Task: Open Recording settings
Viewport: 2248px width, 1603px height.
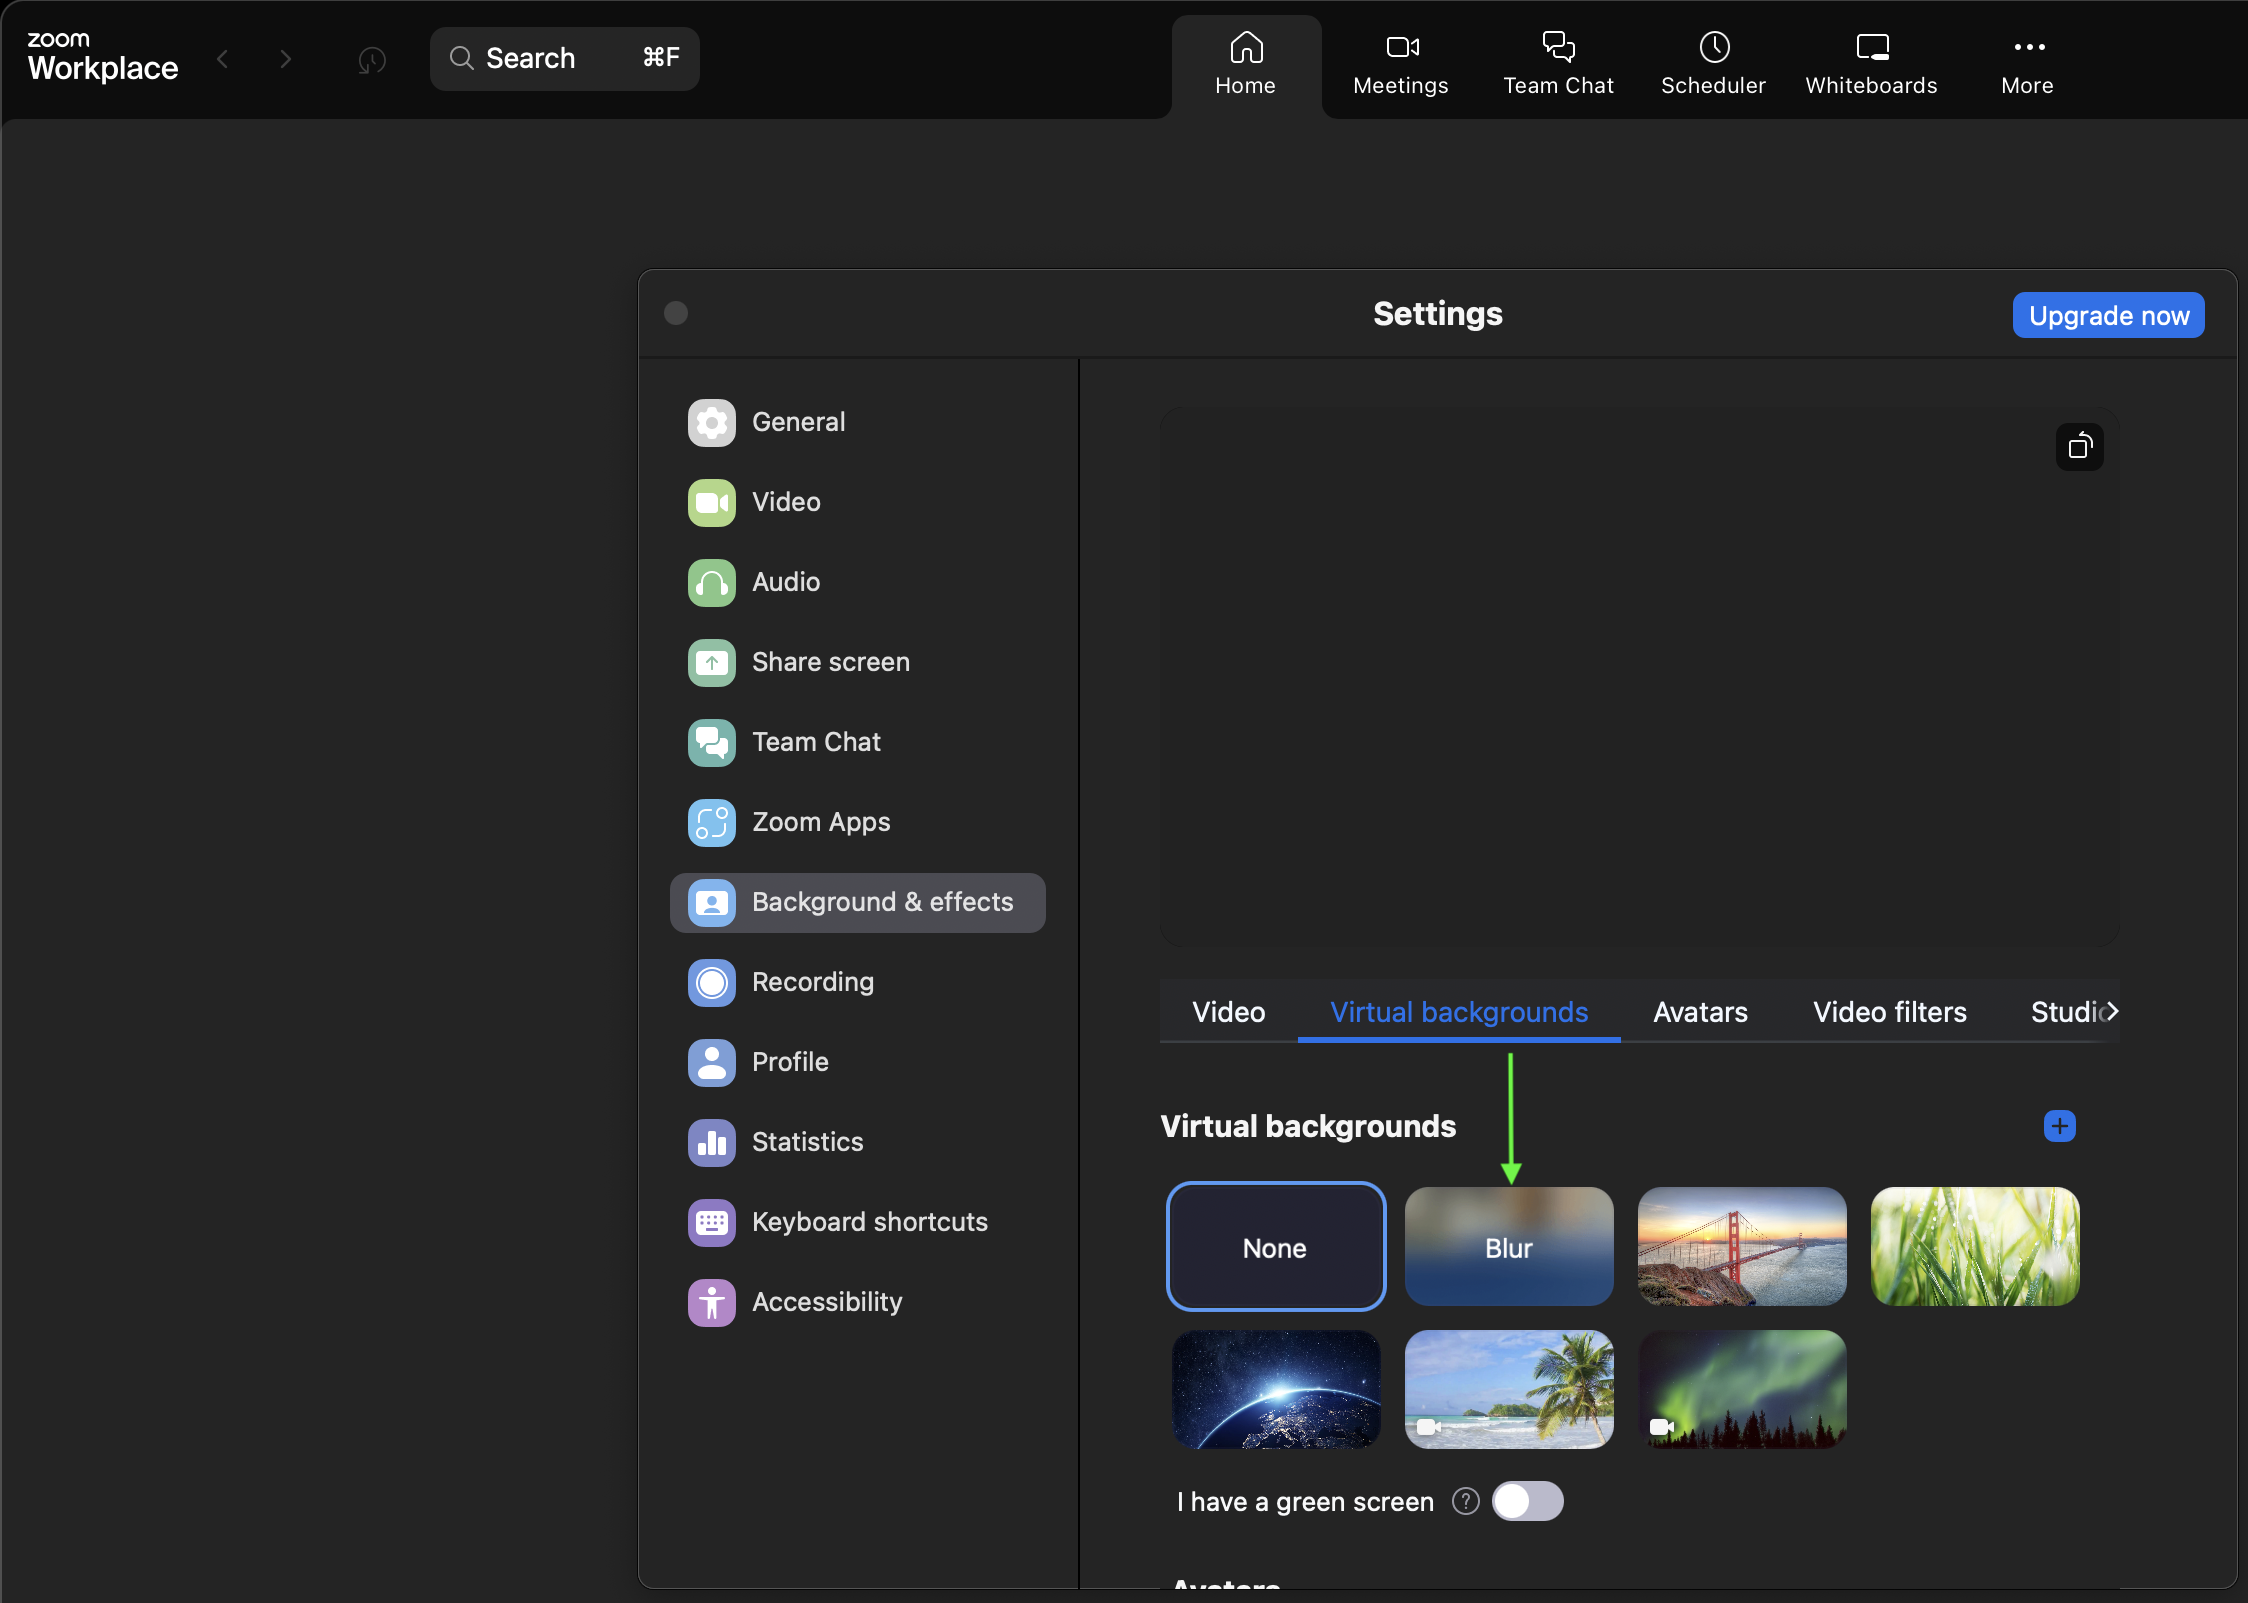Action: tap(812, 982)
